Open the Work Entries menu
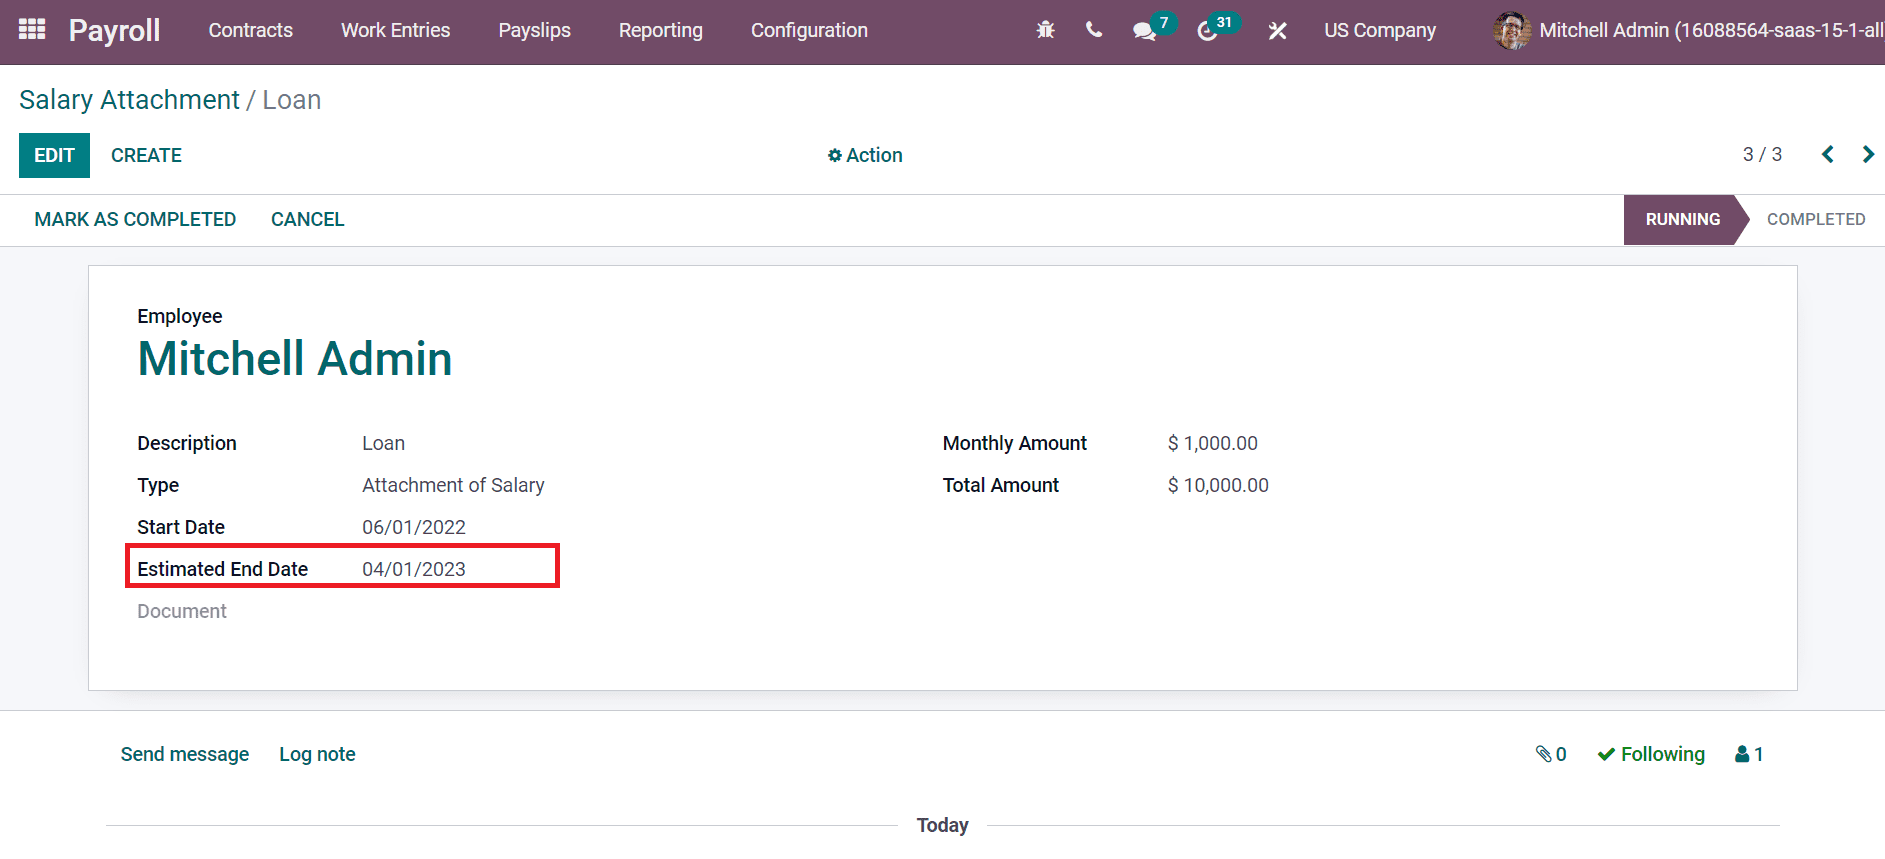 395,30
